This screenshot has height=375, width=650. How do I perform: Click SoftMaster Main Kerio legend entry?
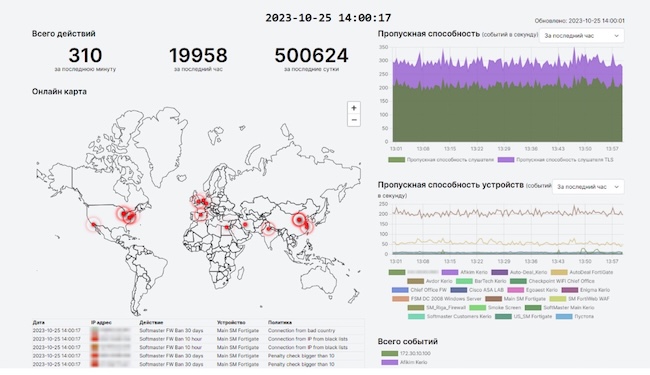559,307
